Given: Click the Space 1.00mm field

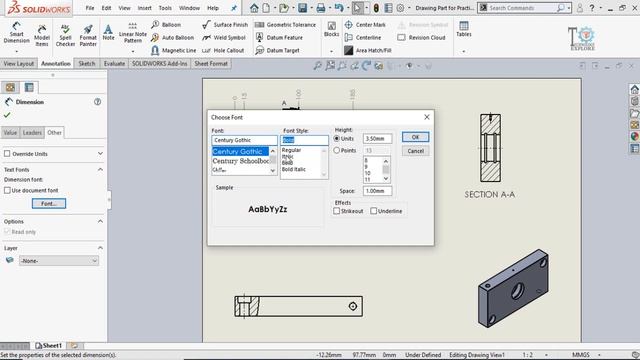Looking at the screenshot, I should coord(377,191).
